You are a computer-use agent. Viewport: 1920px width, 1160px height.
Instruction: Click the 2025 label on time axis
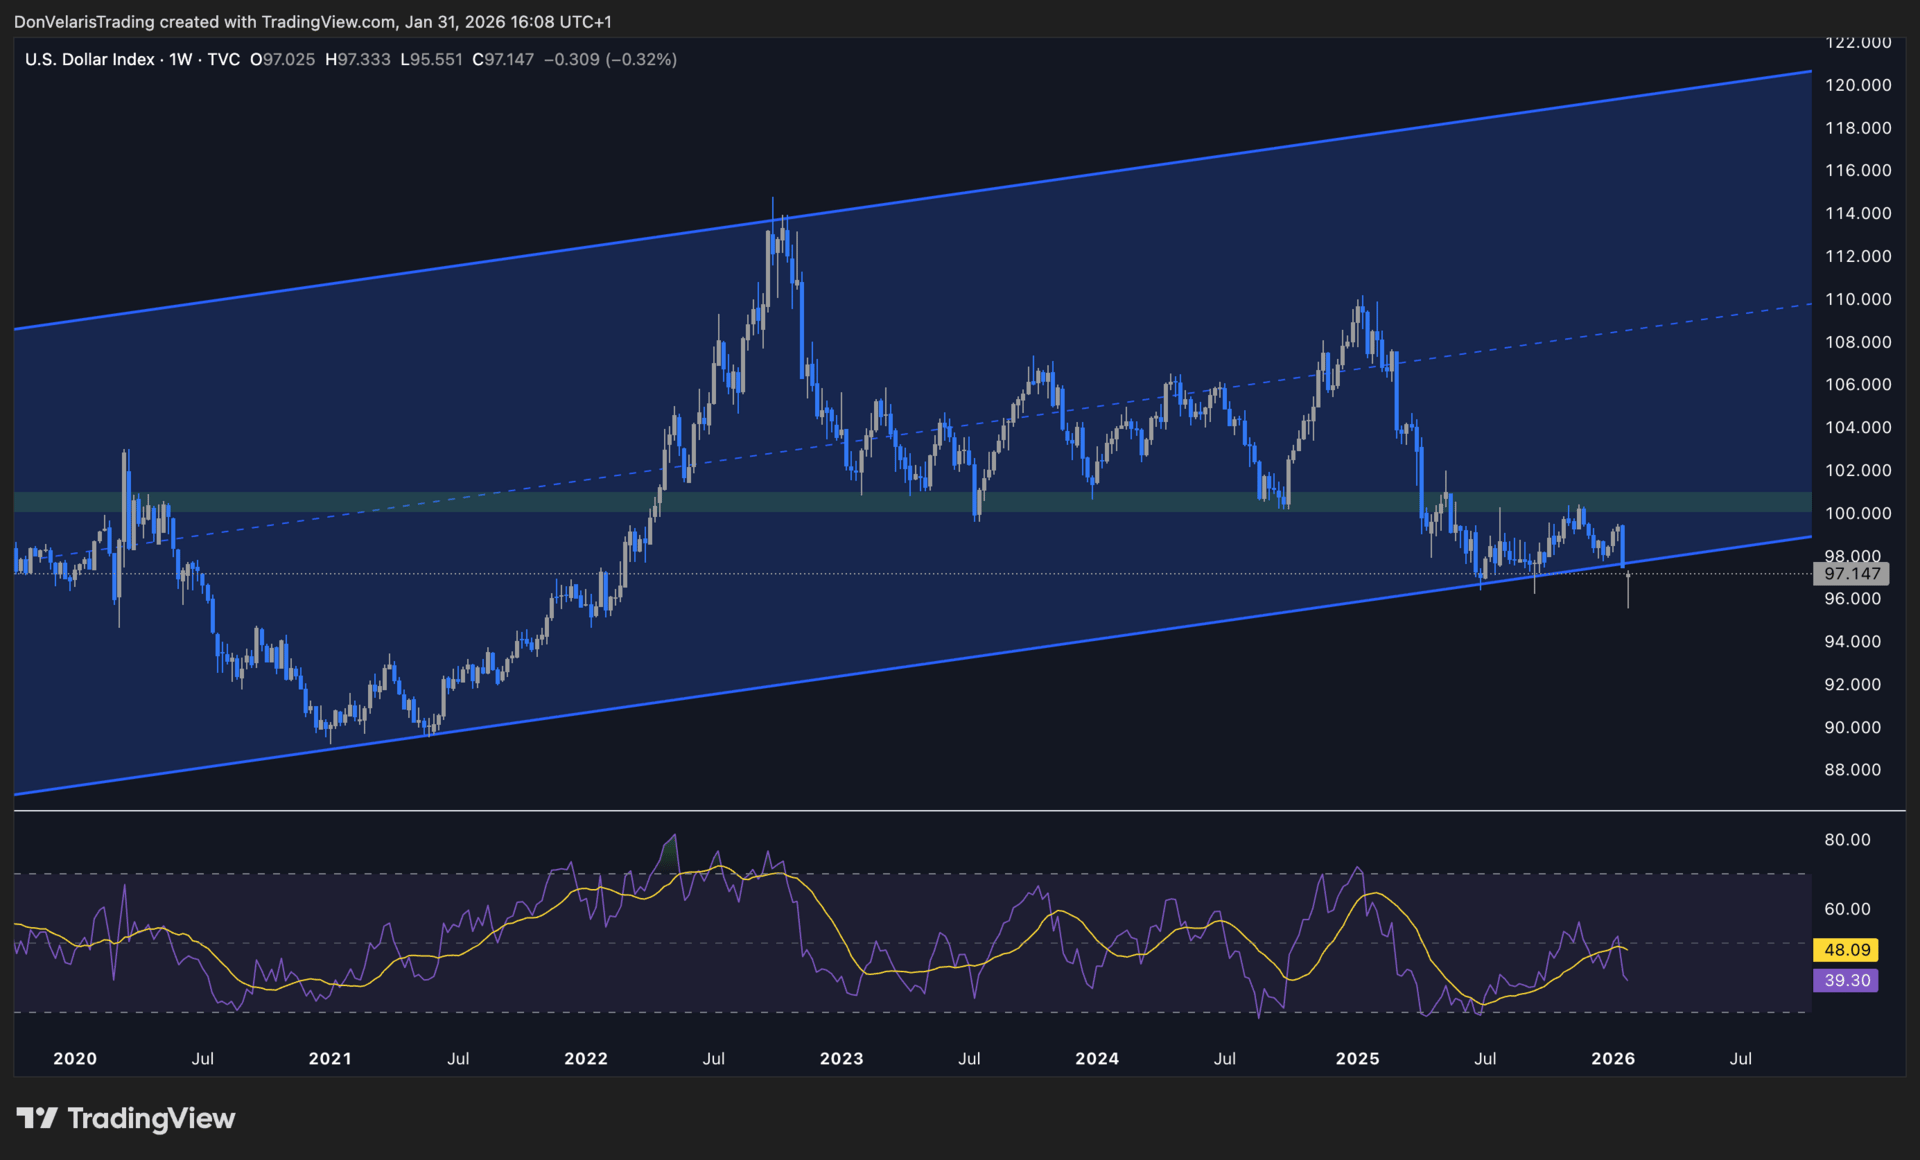coord(1357,1059)
